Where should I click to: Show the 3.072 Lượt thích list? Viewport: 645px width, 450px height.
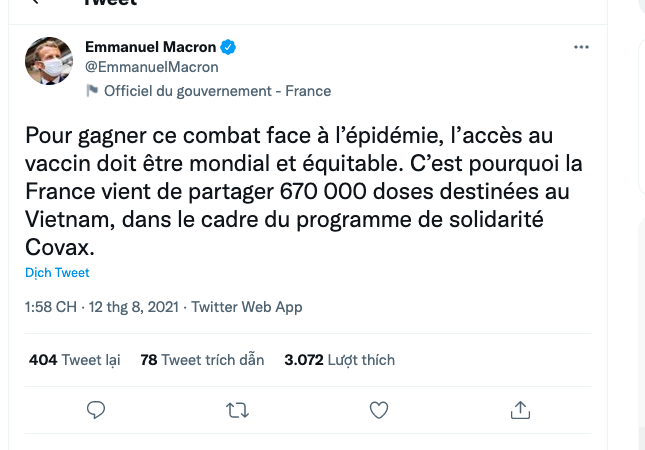click(x=339, y=360)
